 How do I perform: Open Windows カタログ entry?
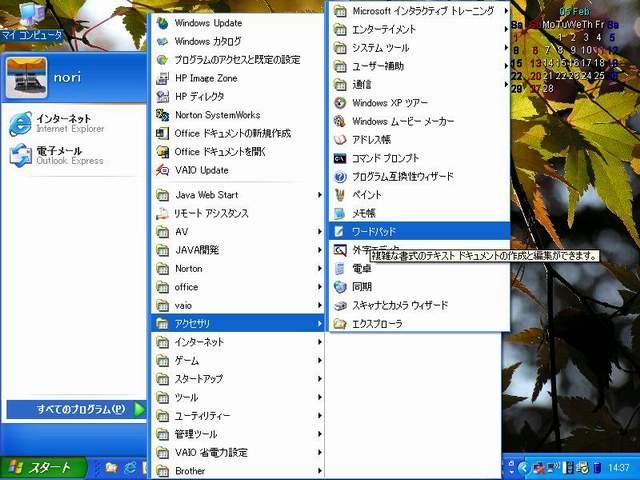point(238,41)
